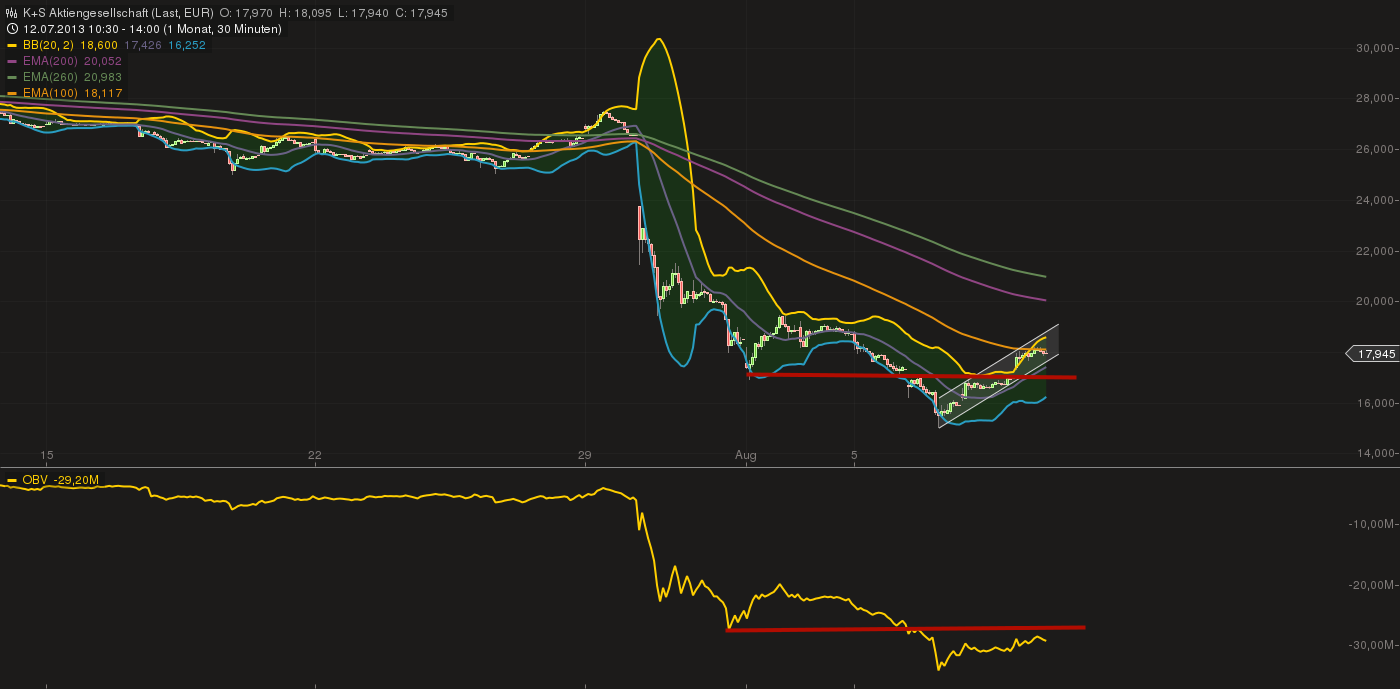Click the 24,000 price axis label
The height and width of the screenshot is (689, 1400).
[1375, 200]
